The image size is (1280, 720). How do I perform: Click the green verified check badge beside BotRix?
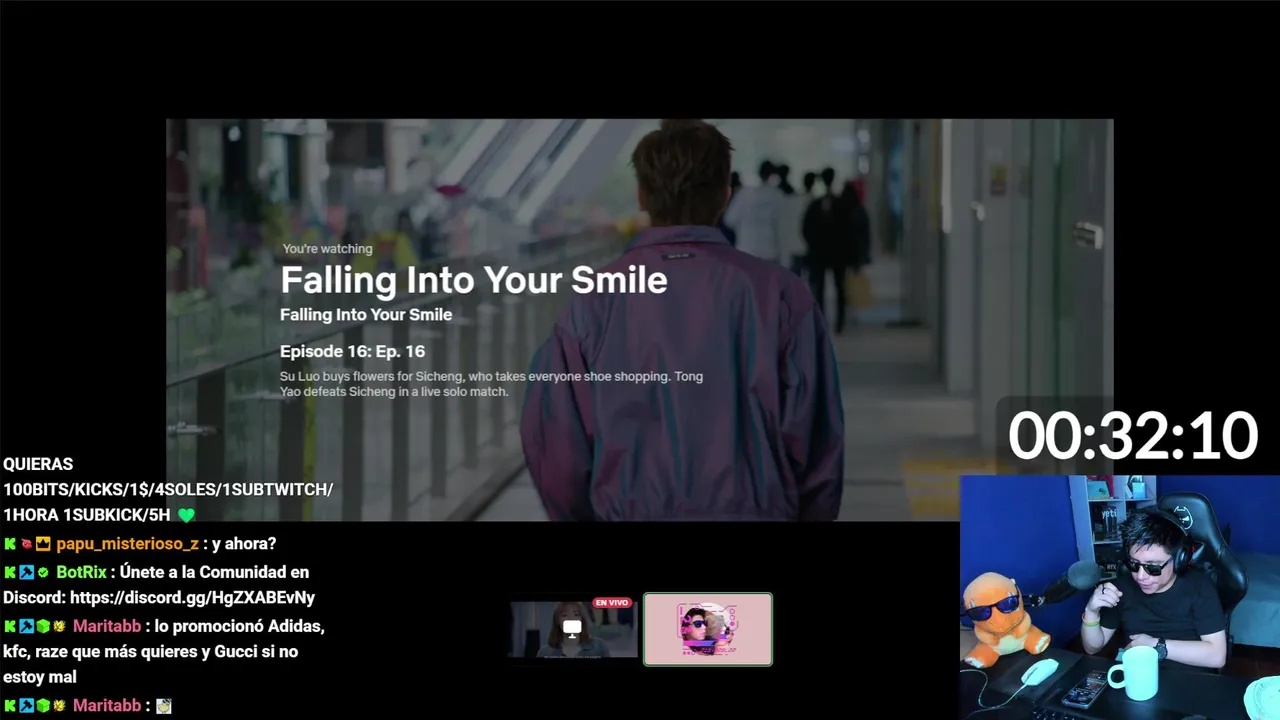[x=43, y=573]
